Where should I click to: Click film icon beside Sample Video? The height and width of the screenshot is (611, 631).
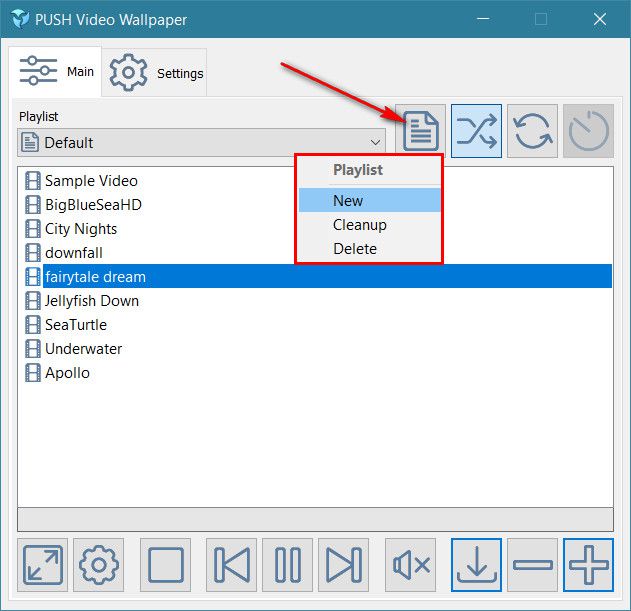[33, 181]
